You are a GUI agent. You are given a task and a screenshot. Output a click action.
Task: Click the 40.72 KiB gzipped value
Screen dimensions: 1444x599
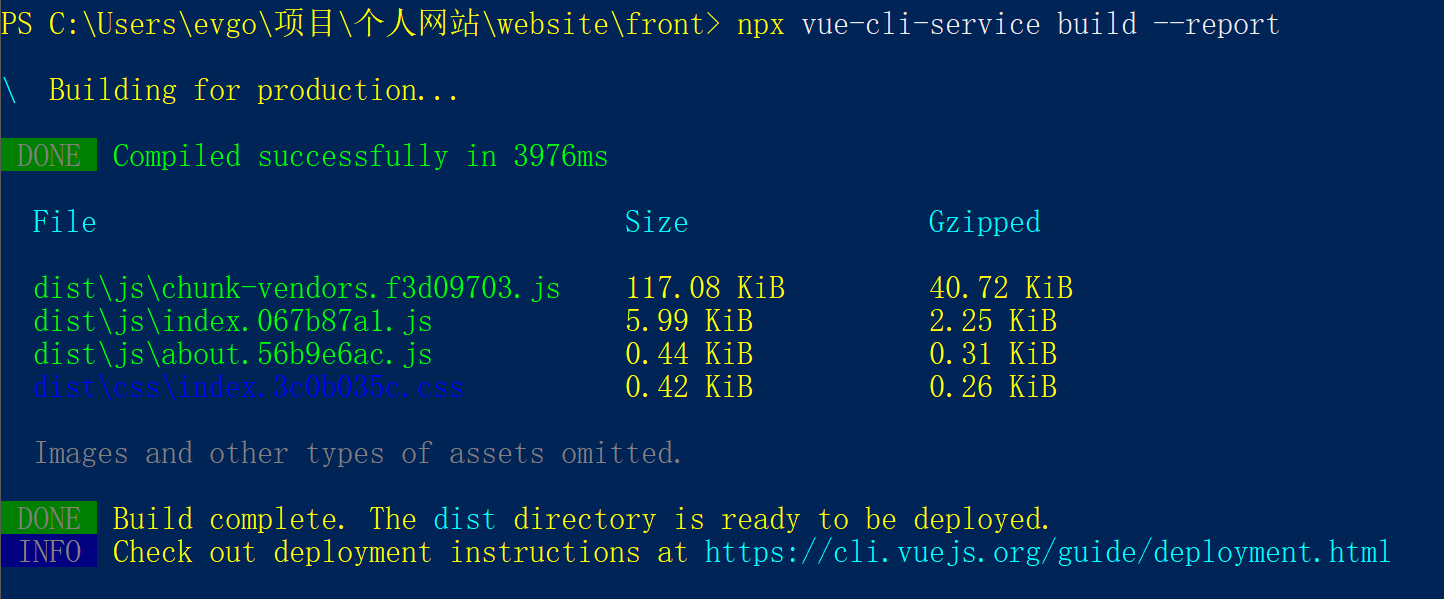pos(1000,289)
